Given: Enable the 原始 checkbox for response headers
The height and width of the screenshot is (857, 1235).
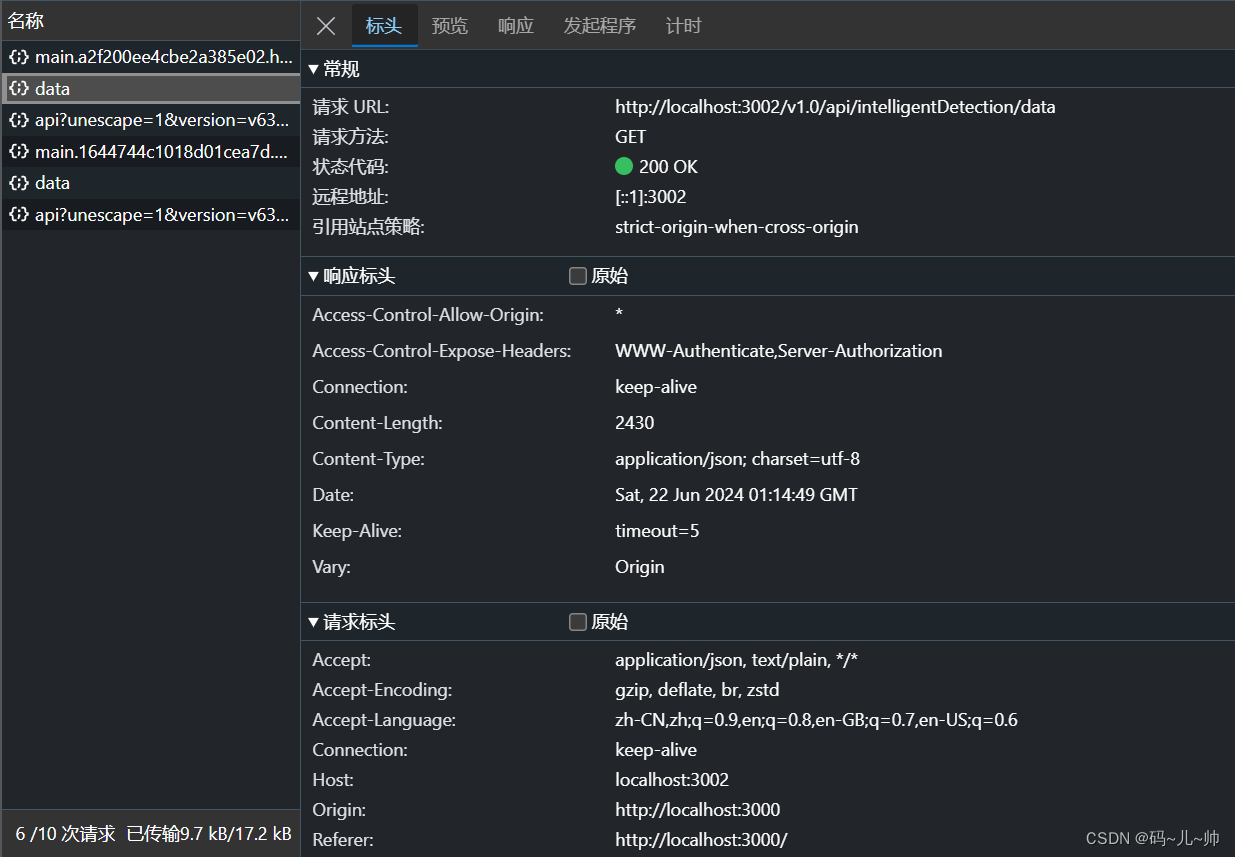Looking at the screenshot, I should pyautogui.click(x=577, y=275).
